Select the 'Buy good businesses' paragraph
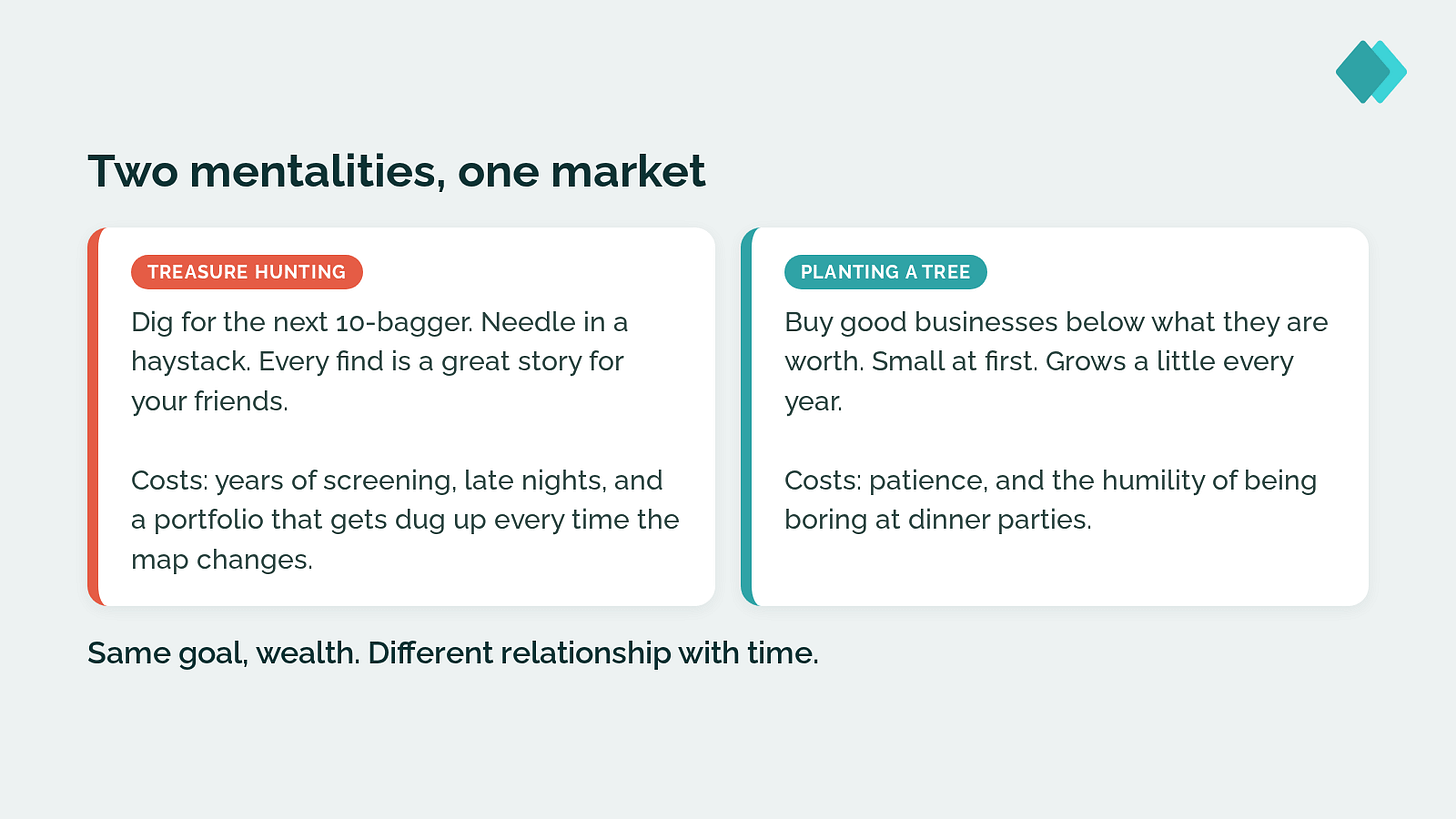 coord(1056,362)
